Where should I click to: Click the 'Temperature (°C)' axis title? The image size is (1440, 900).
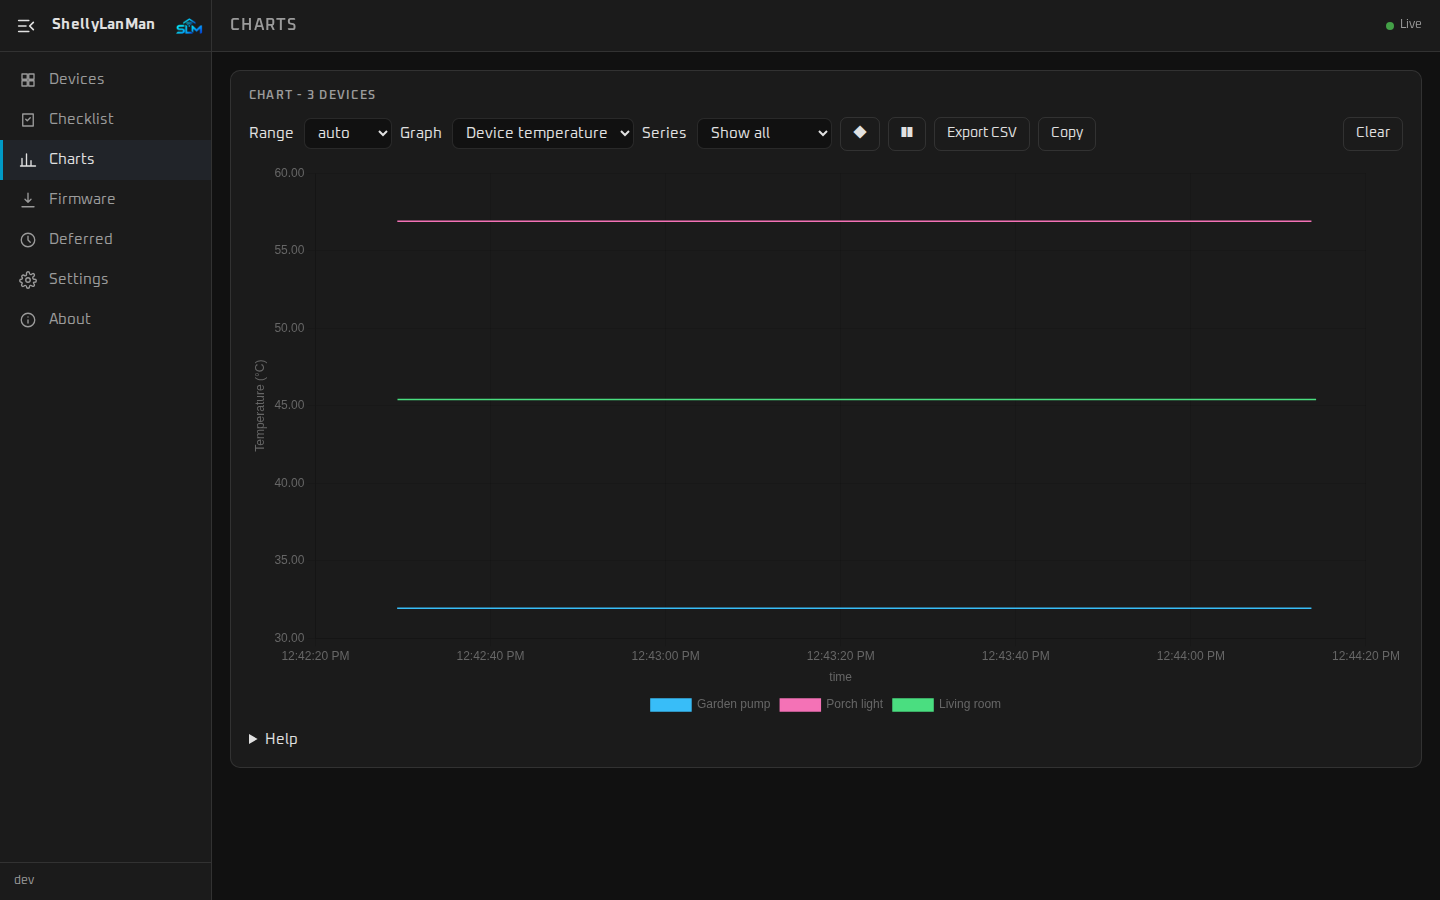tap(260, 405)
